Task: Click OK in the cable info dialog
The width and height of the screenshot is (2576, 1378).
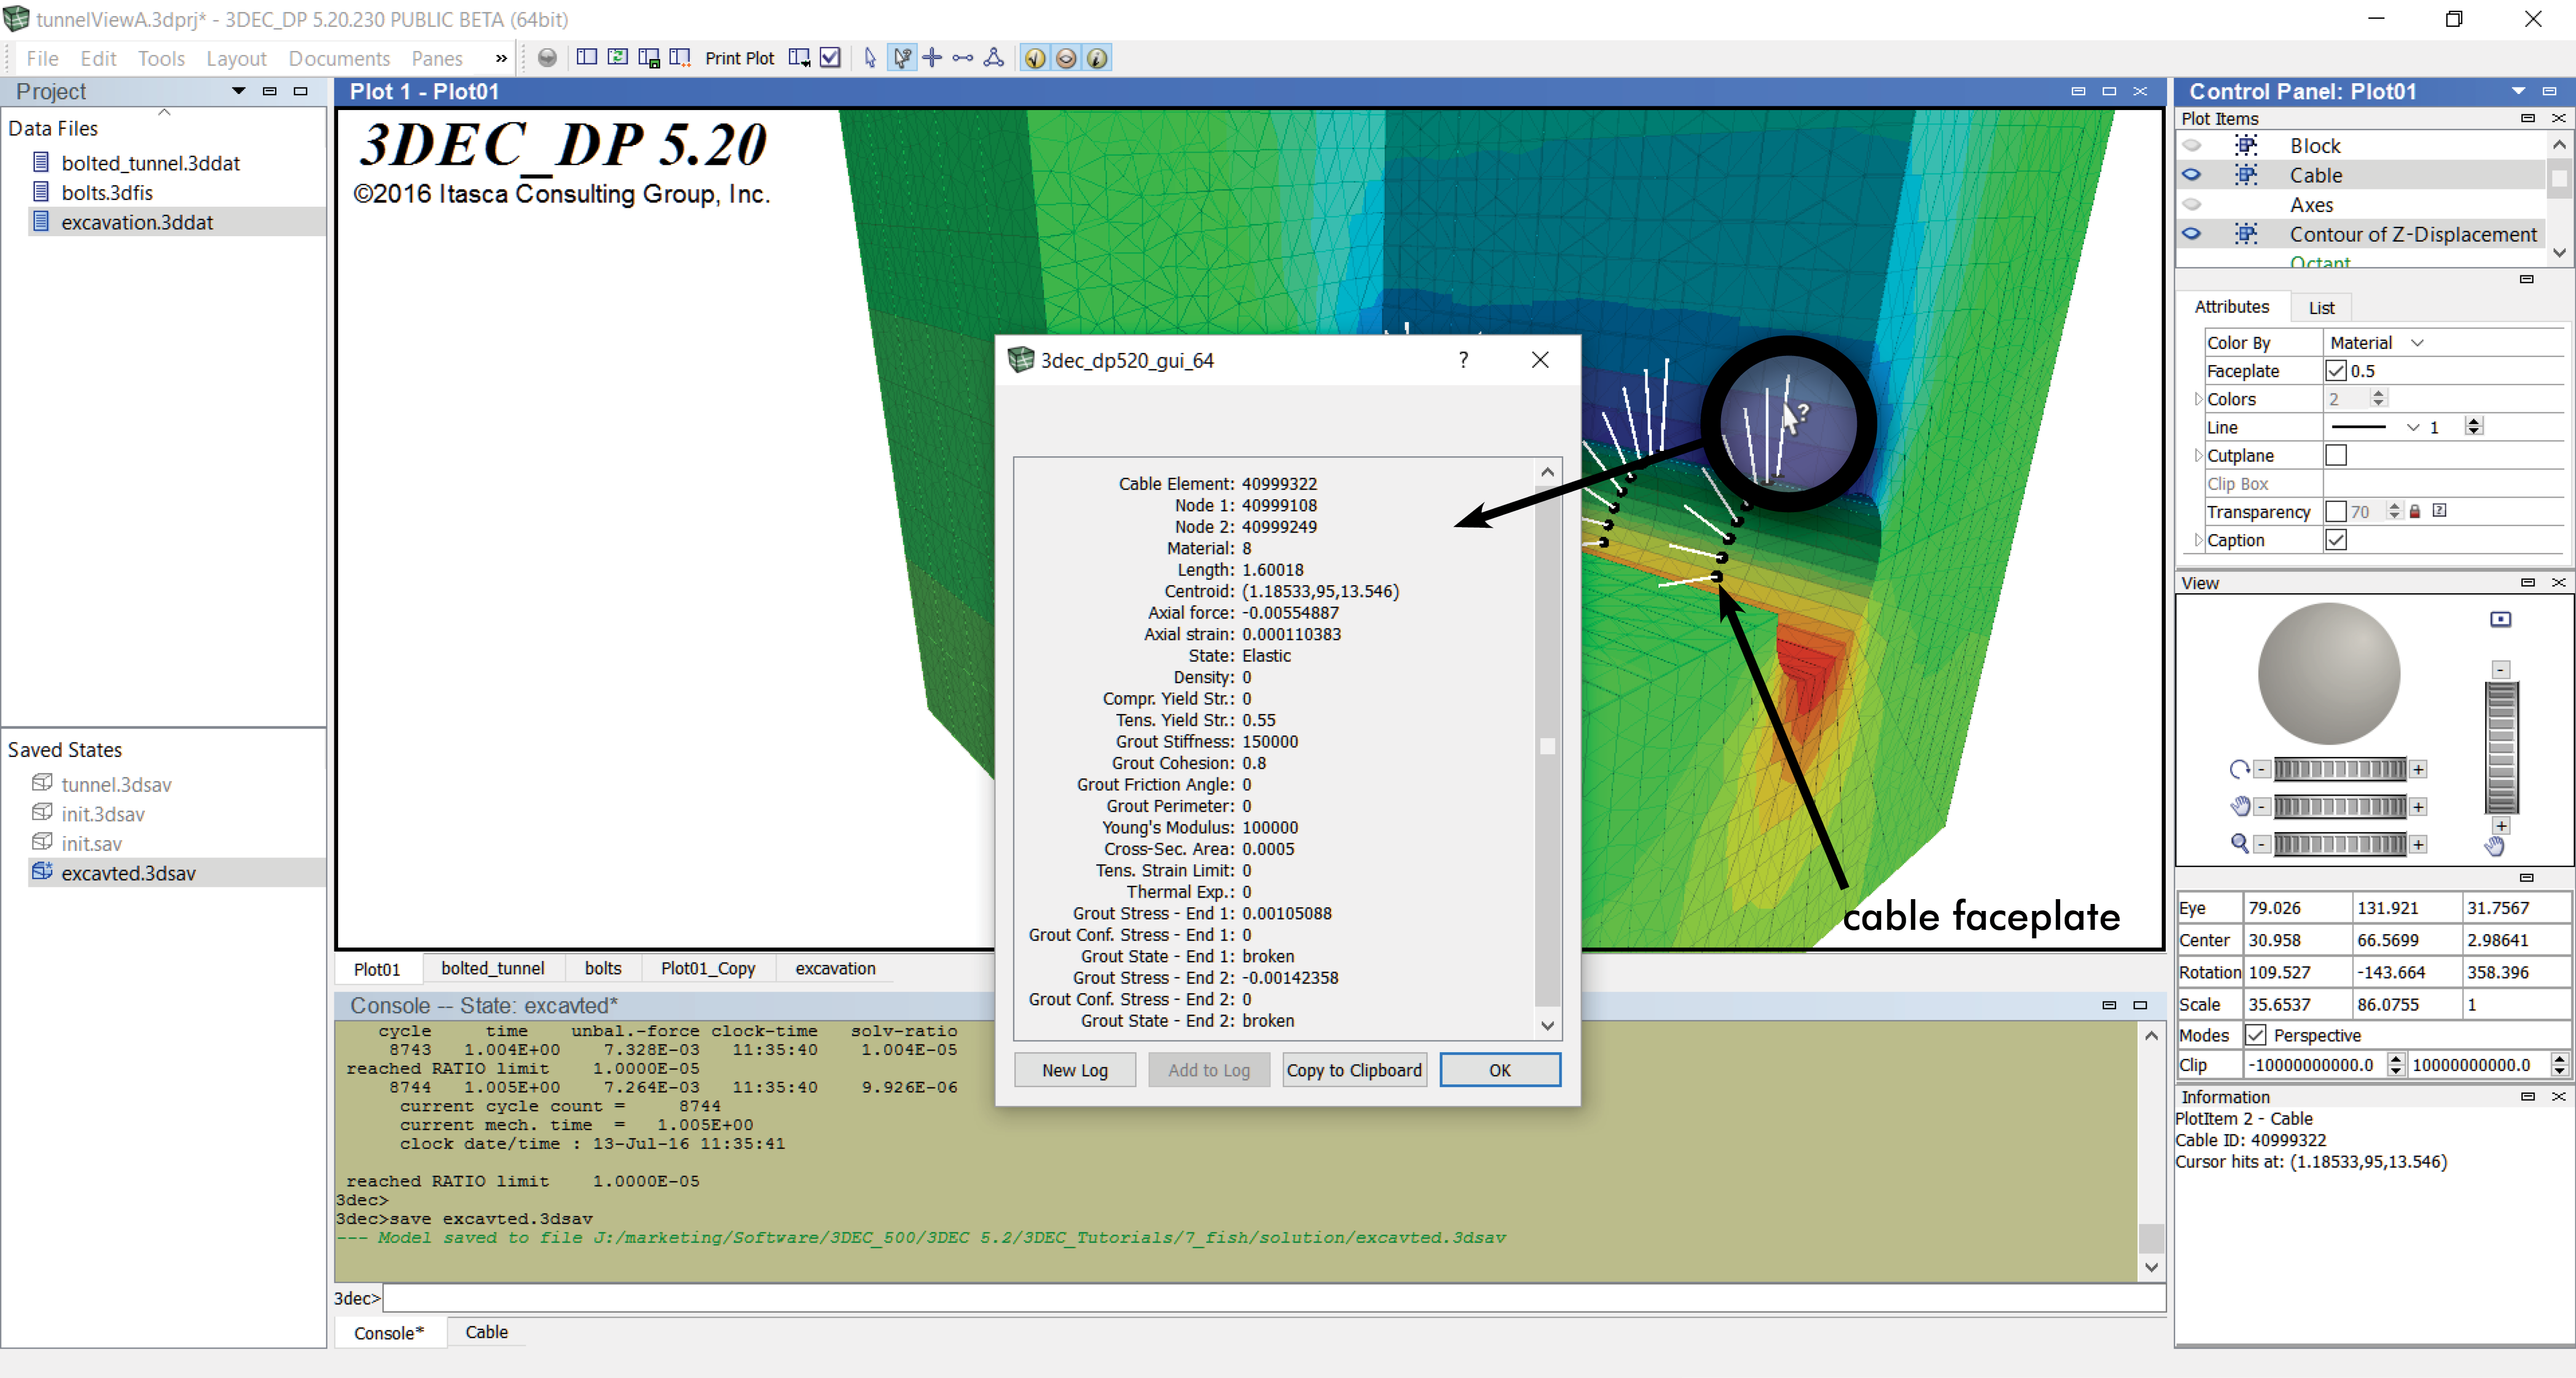Action: click(1500, 1070)
